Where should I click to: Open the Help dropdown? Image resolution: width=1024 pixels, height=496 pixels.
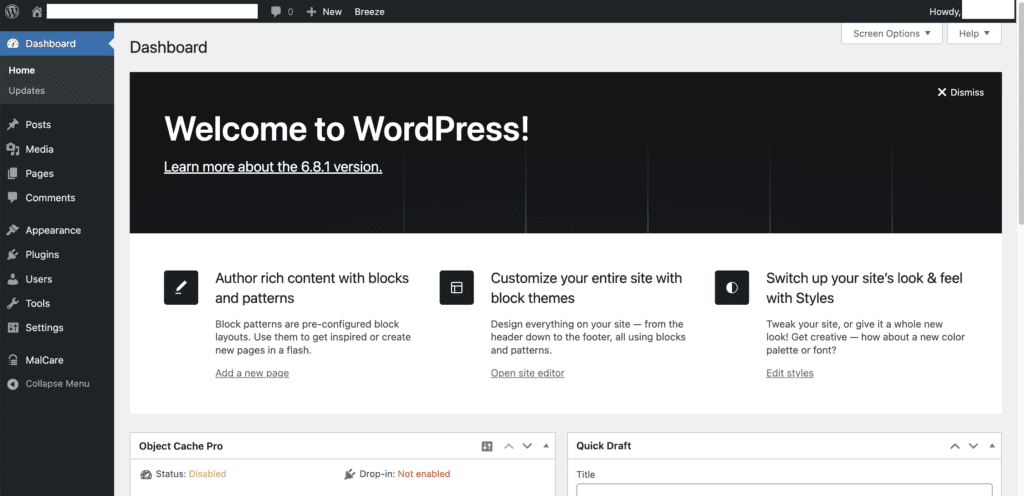click(x=974, y=33)
